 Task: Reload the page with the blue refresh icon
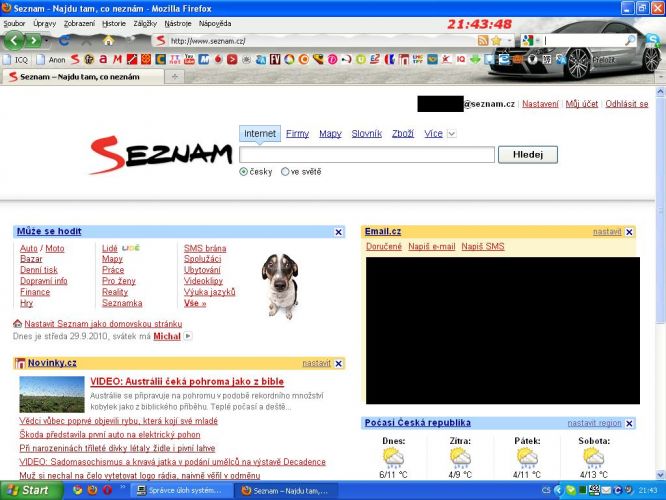(x=65, y=41)
